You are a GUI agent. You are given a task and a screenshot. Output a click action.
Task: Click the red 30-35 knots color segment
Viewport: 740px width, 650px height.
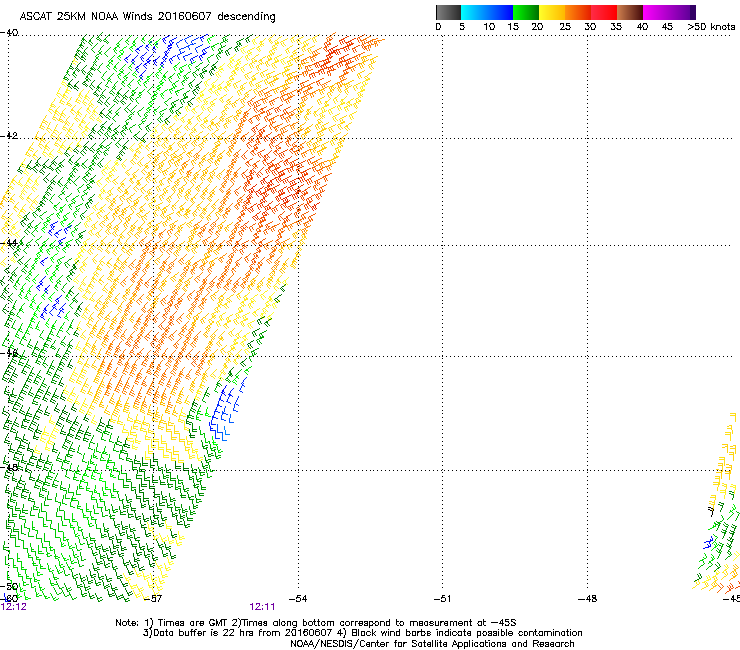tap(604, 12)
